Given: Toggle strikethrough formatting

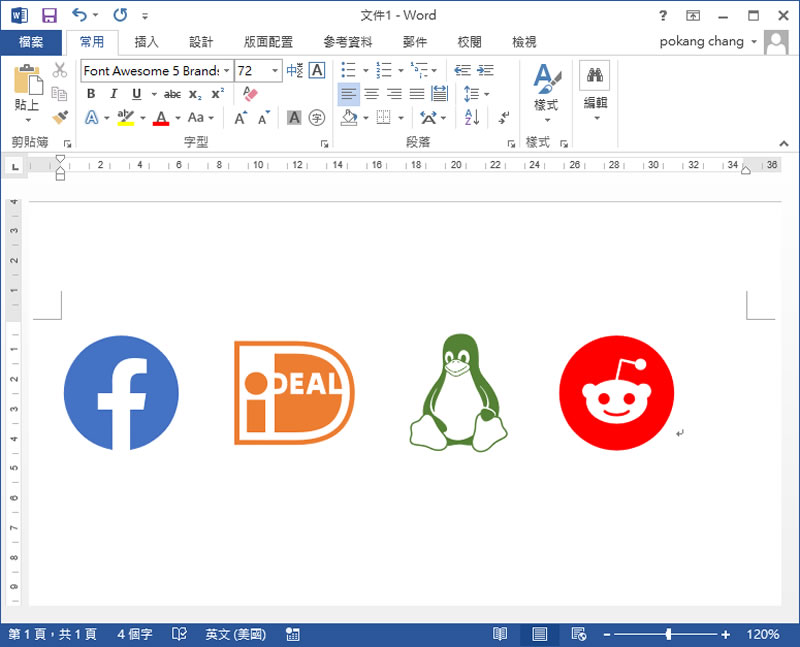Looking at the screenshot, I should click(172, 94).
